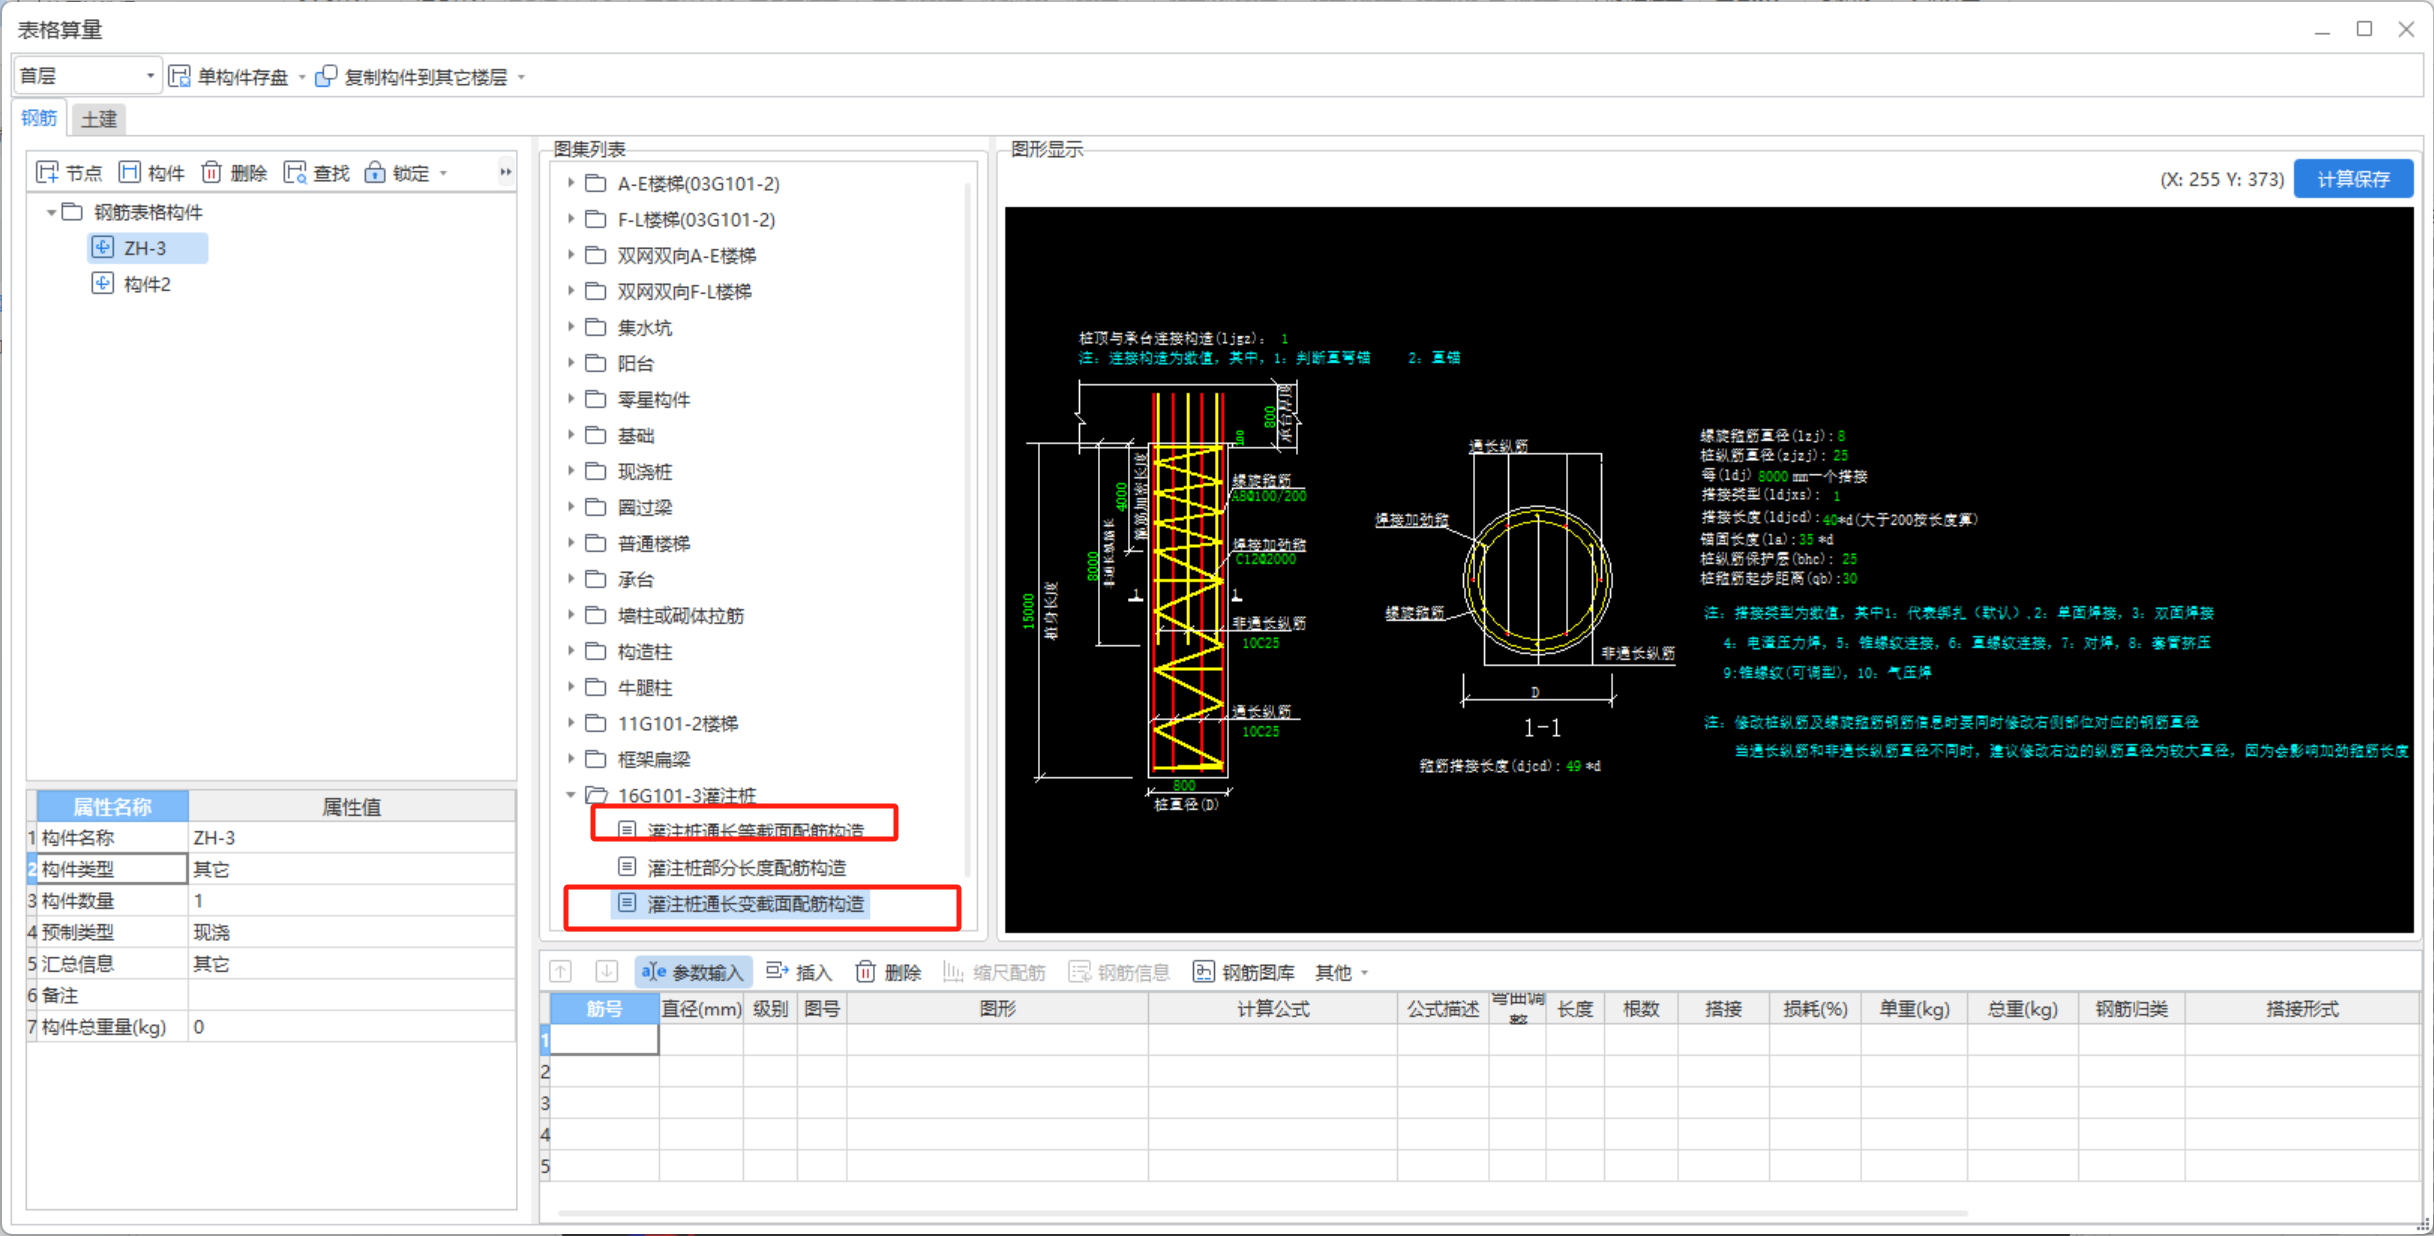Click the 构件类型 value 其它
The width and height of the screenshot is (2434, 1236).
click(351, 869)
